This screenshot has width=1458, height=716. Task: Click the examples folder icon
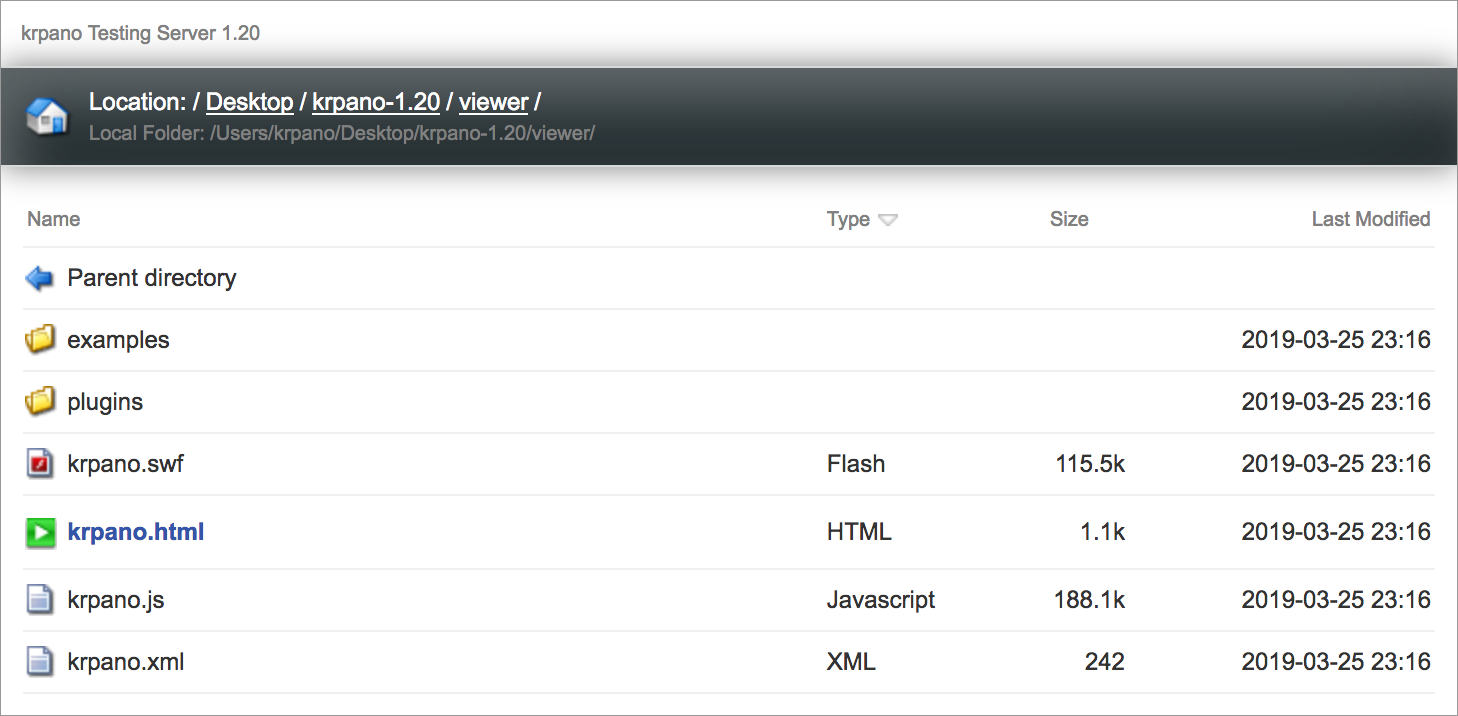click(40, 340)
